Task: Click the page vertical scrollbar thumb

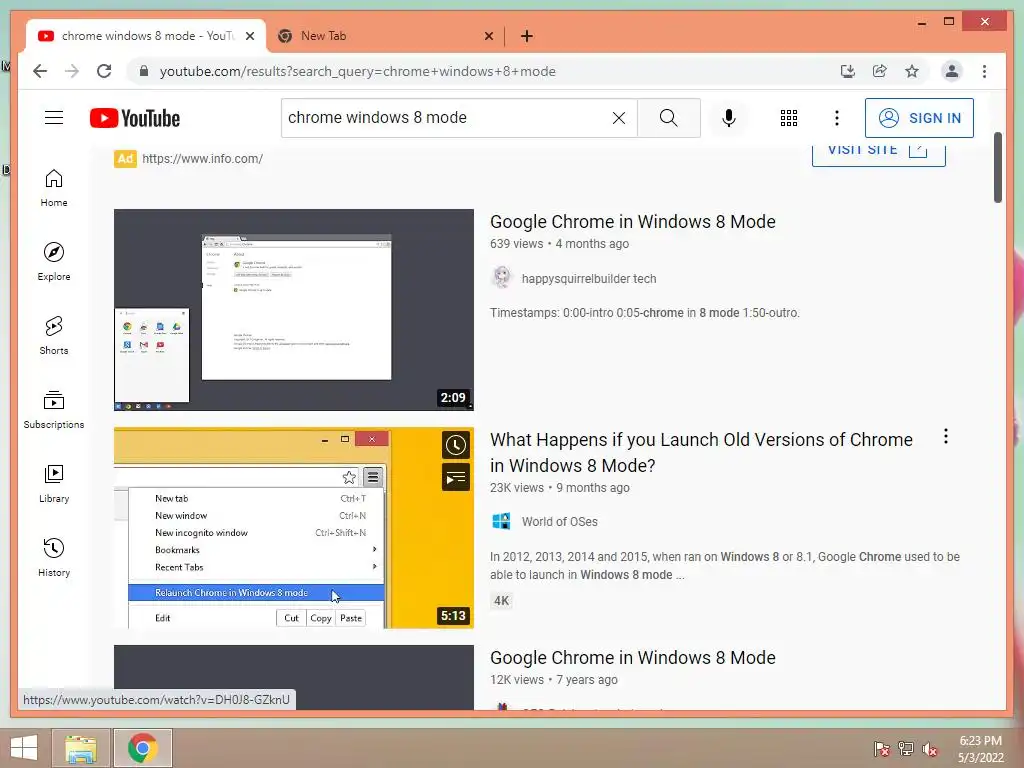Action: [x=998, y=167]
